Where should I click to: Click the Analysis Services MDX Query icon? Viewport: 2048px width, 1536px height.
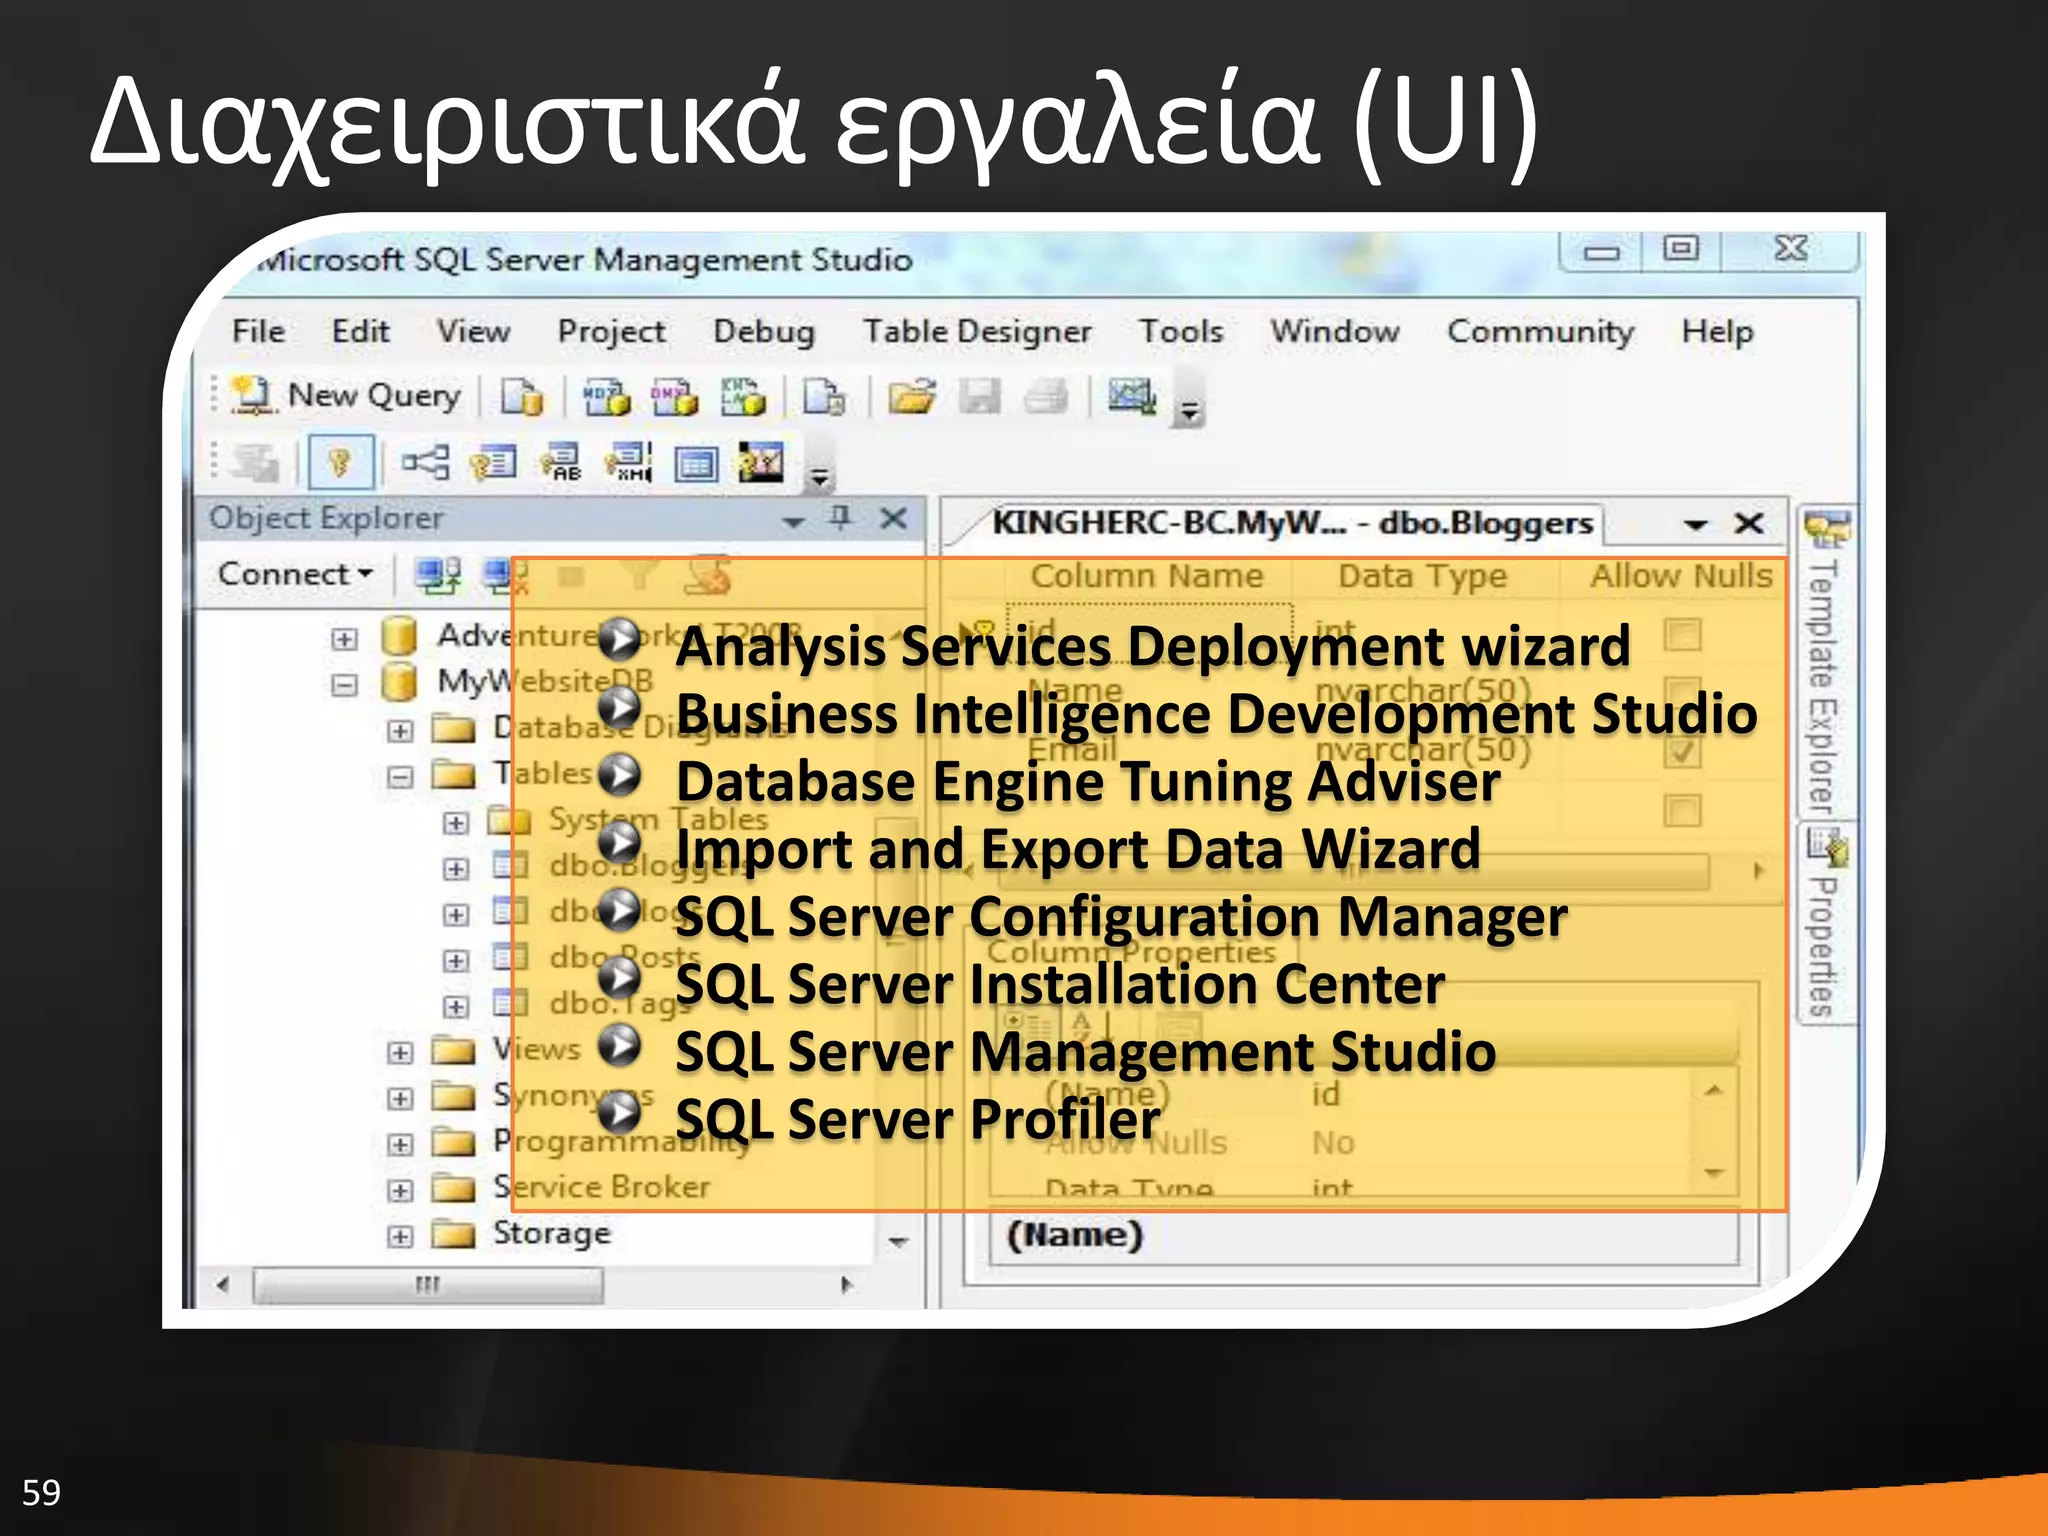click(606, 397)
